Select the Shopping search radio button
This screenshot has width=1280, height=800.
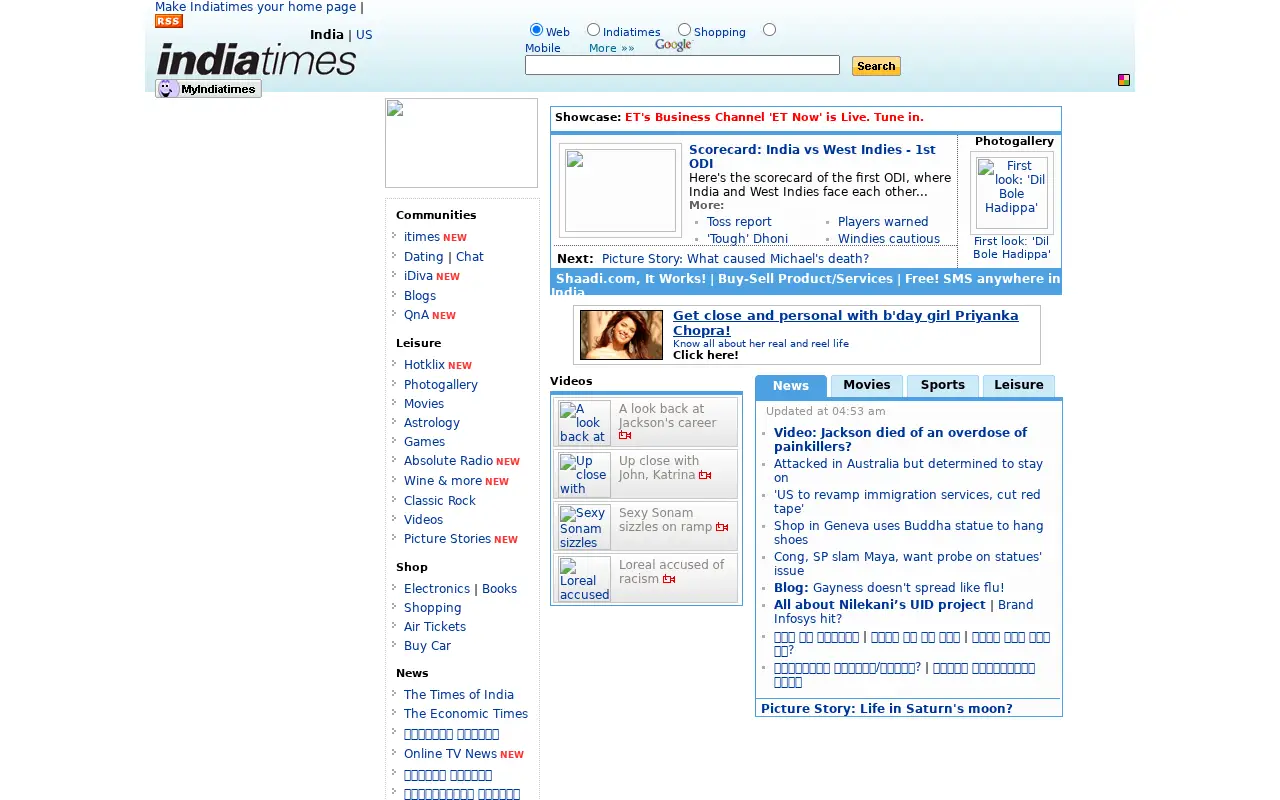tap(684, 30)
